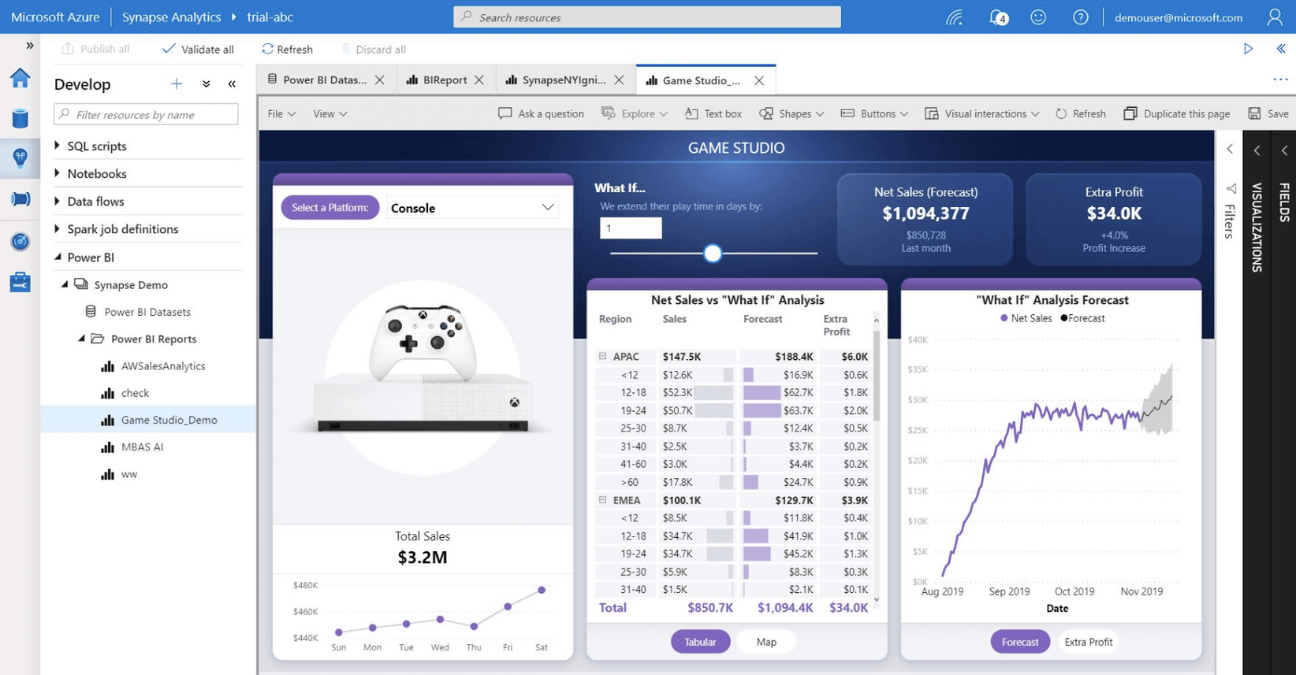Image resolution: width=1296 pixels, height=675 pixels.
Task: Open the Manage hub toolbox icon
Action: [x=20, y=283]
